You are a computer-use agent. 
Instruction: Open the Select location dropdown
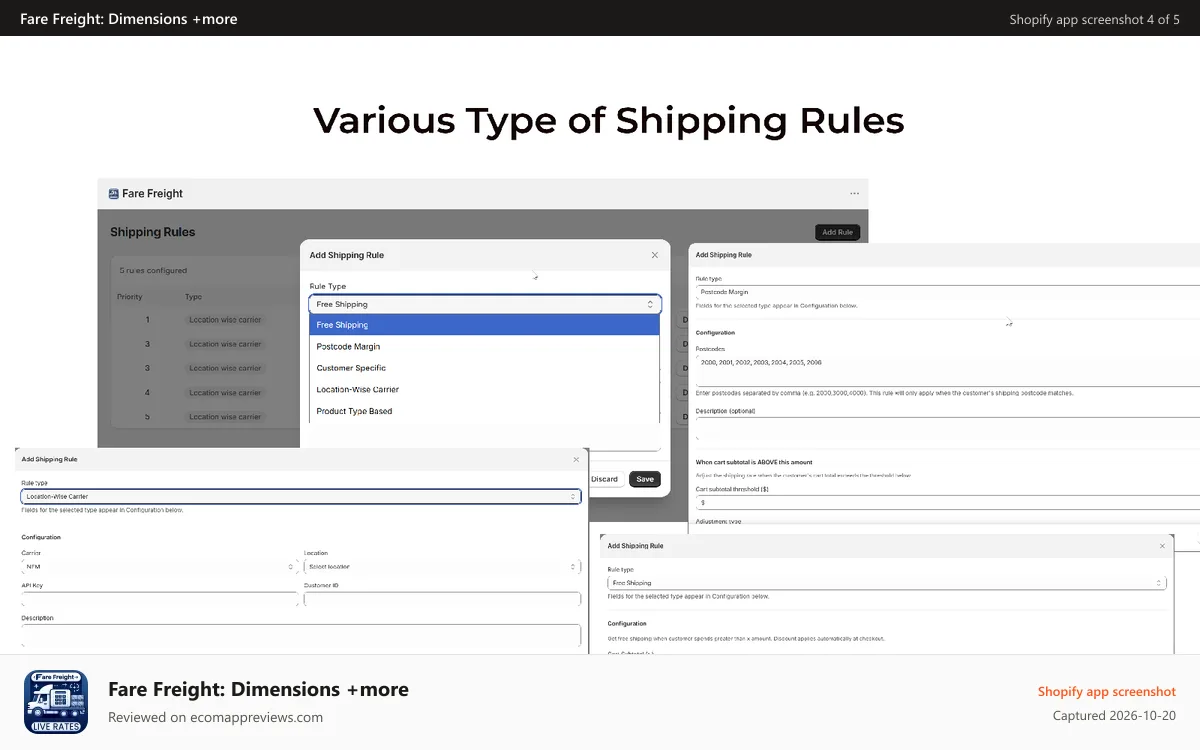point(442,566)
